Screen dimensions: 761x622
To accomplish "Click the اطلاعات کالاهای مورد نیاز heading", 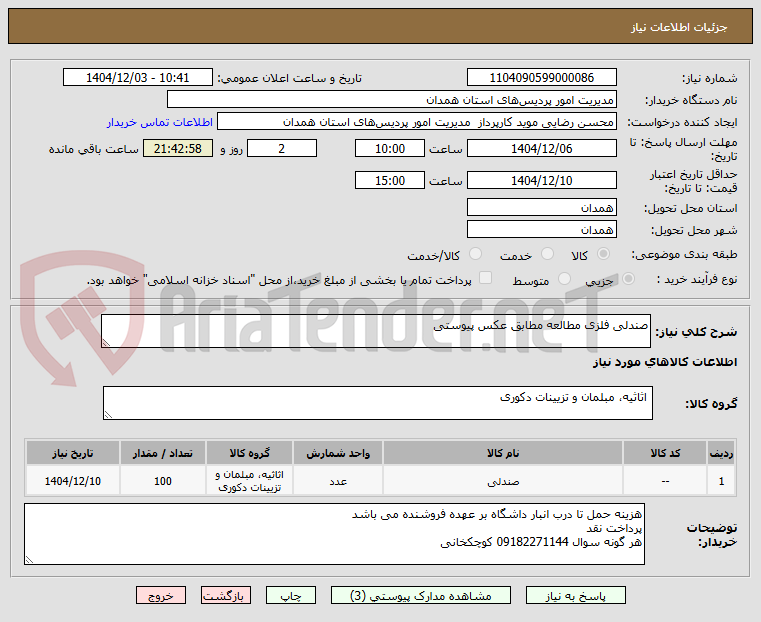I will pyautogui.click(x=664, y=362).
